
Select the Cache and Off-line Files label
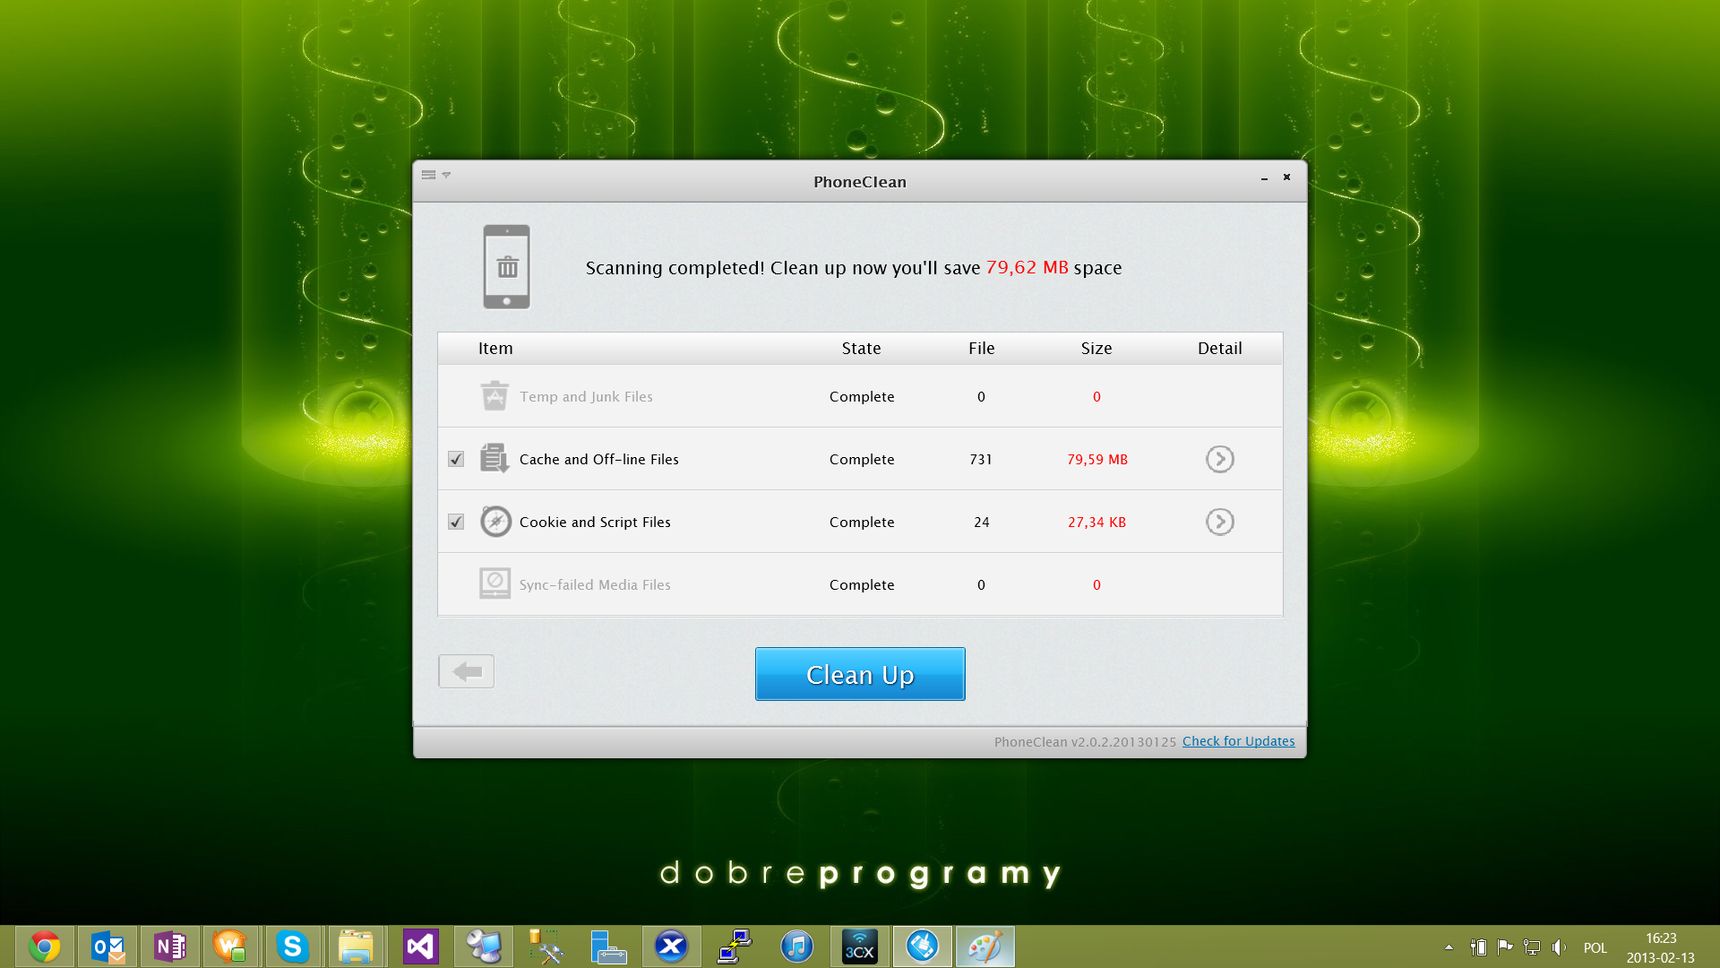click(x=599, y=459)
